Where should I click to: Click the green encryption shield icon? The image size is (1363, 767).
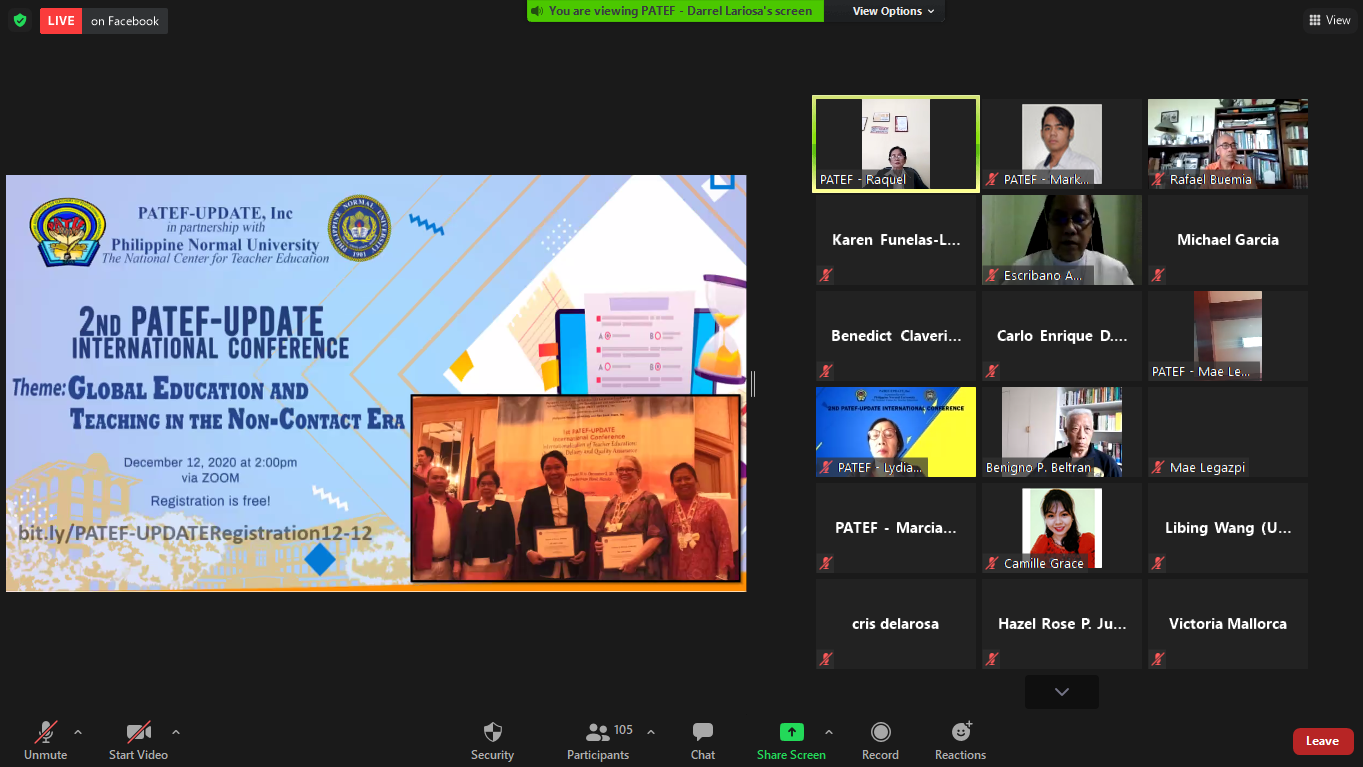(20, 20)
